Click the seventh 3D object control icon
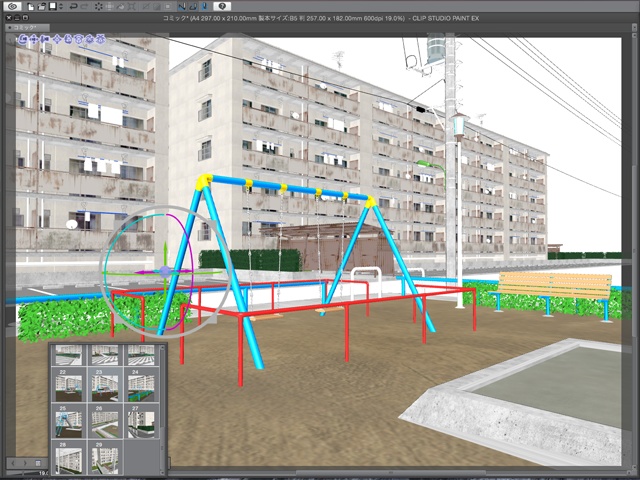Viewport: 640px width, 480px height. pyautogui.click(x=89, y=39)
